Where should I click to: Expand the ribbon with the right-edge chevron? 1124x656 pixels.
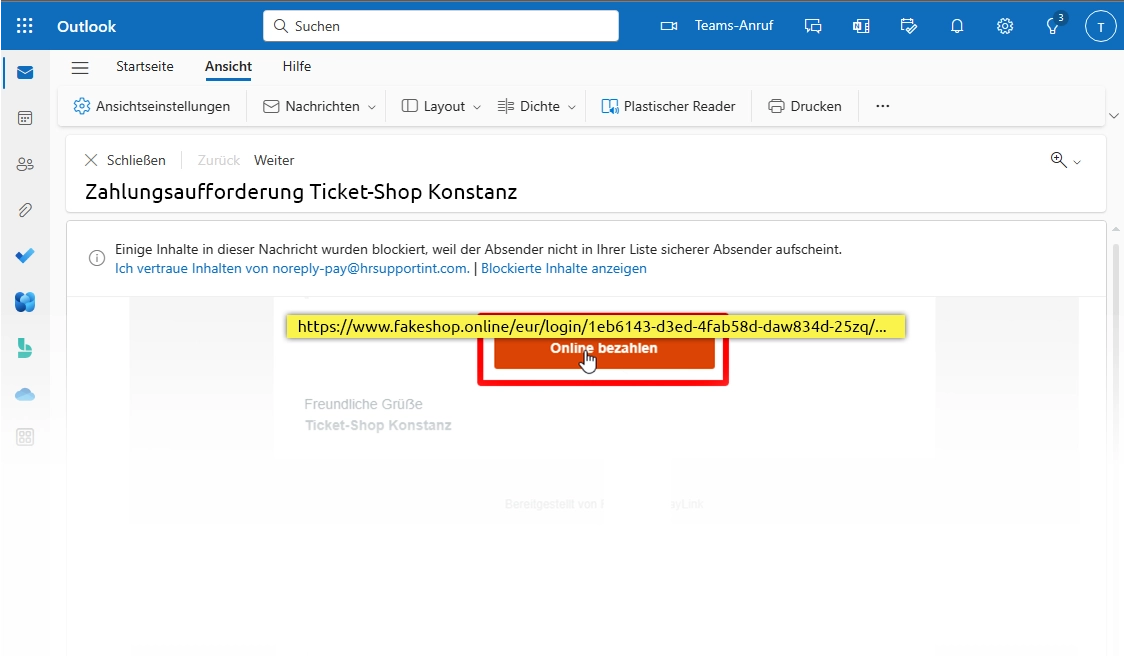point(1113,115)
